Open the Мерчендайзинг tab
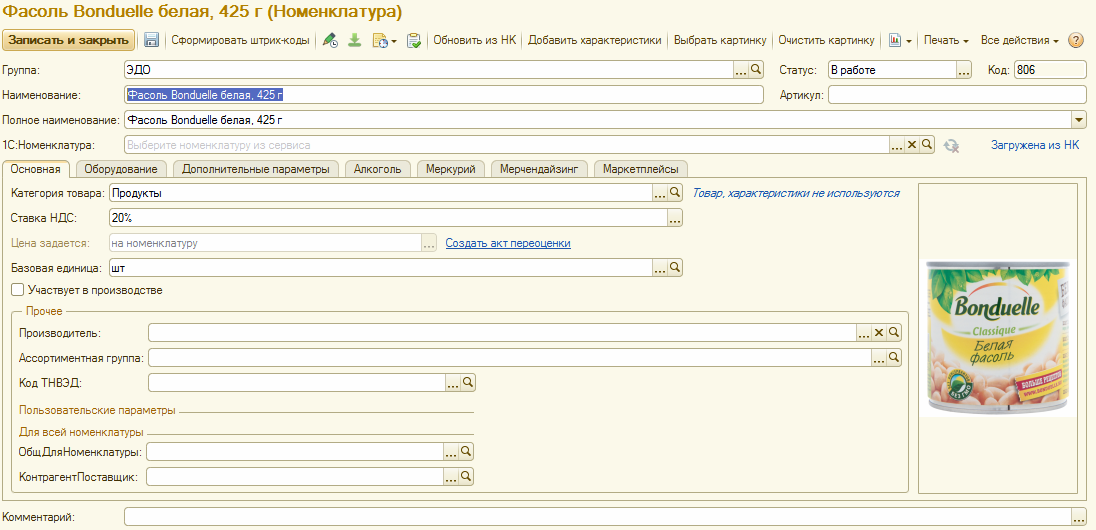This screenshot has width=1096, height=530. (x=539, y=169)
